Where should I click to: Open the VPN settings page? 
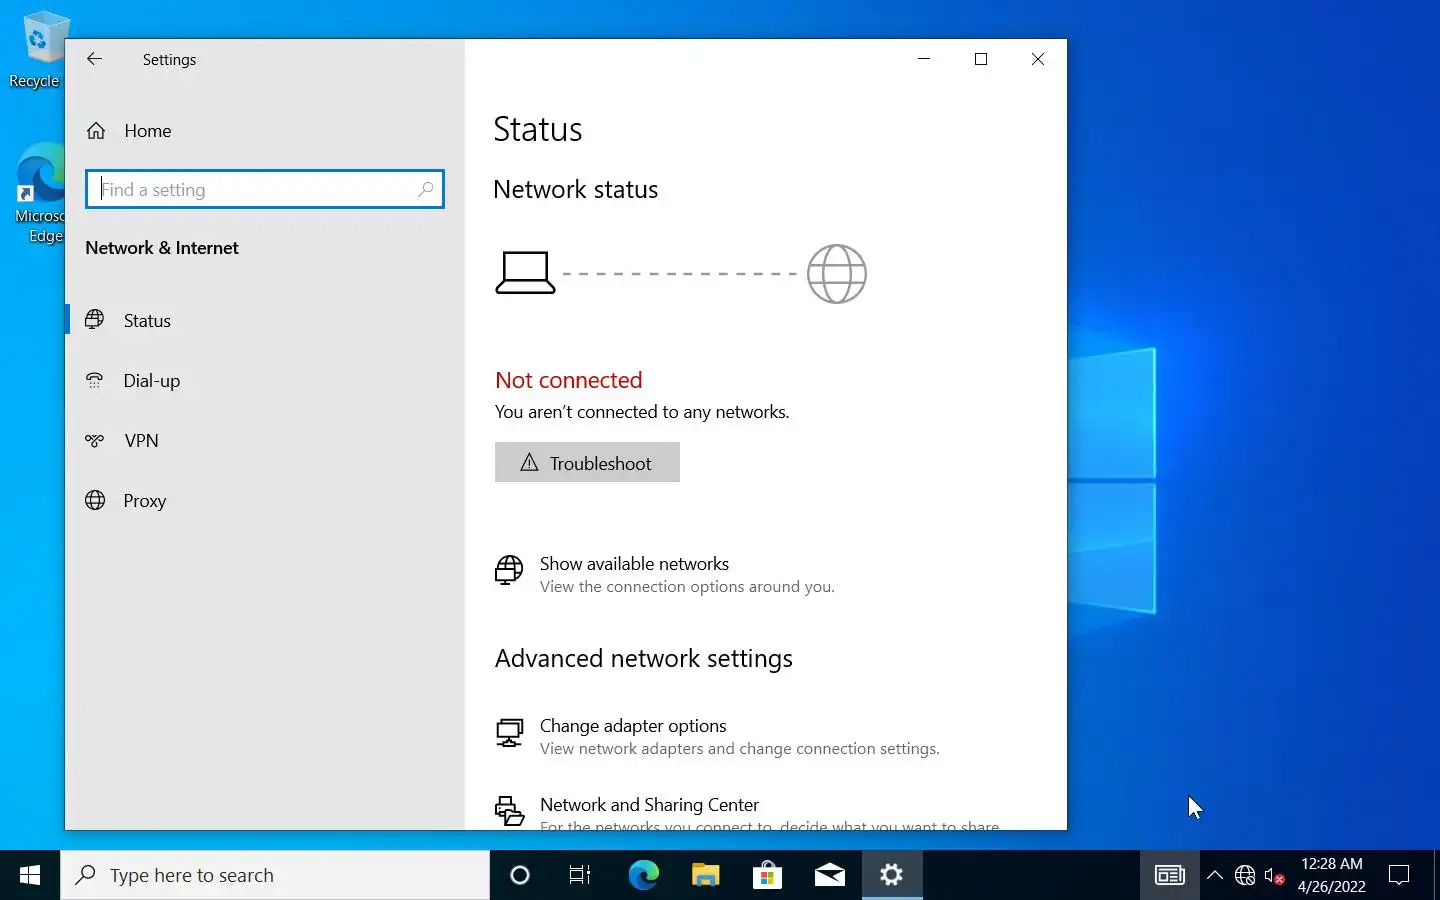click(265, 441)
